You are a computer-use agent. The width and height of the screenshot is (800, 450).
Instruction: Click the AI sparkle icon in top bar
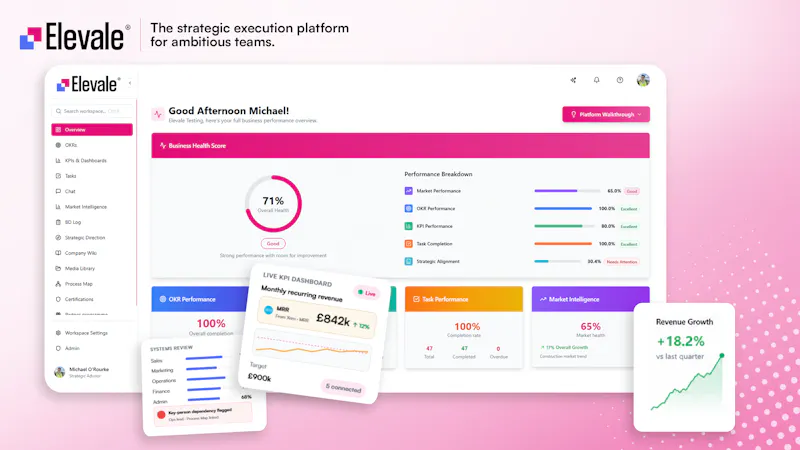[573, 80]
